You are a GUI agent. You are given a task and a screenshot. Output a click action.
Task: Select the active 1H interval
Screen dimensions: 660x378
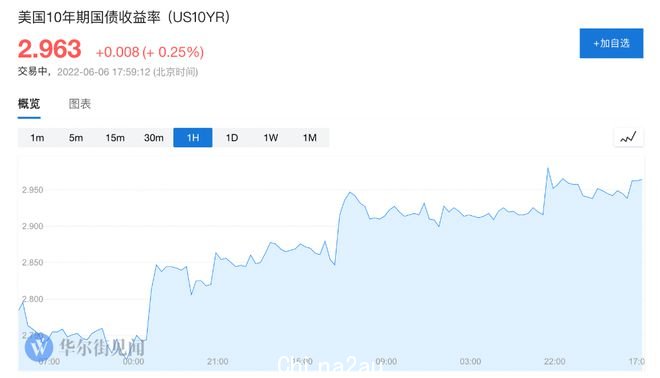pos(193,138)
